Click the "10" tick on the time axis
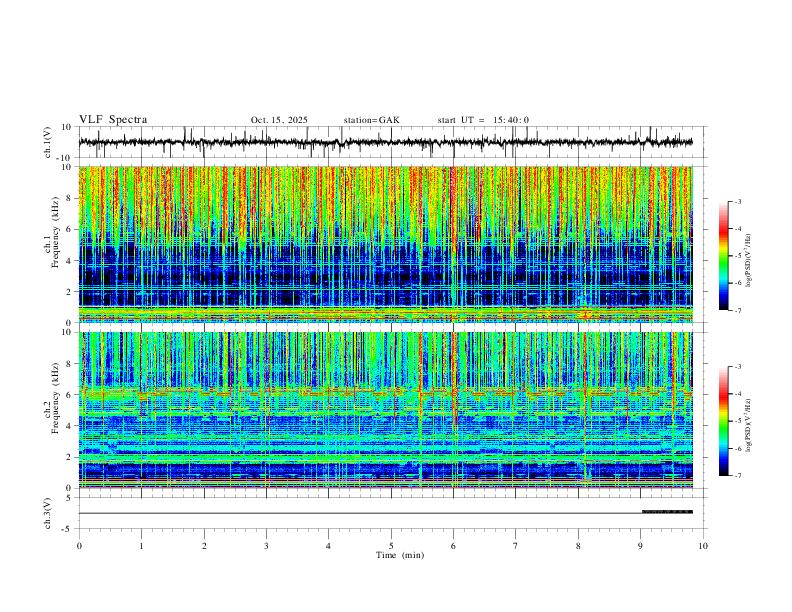 [703, 546]
